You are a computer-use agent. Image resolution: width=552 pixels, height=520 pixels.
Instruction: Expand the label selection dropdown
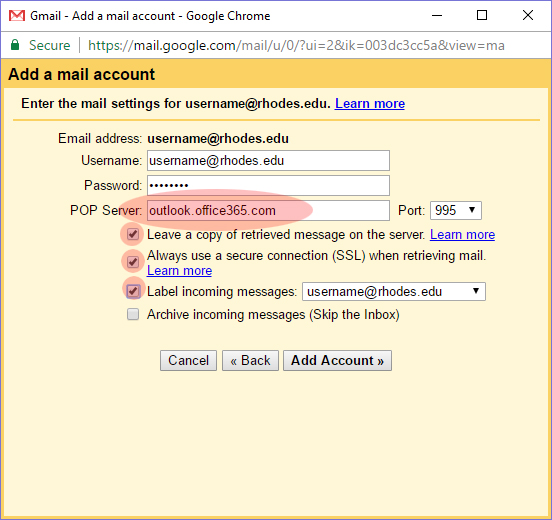[x=394, y=292]
